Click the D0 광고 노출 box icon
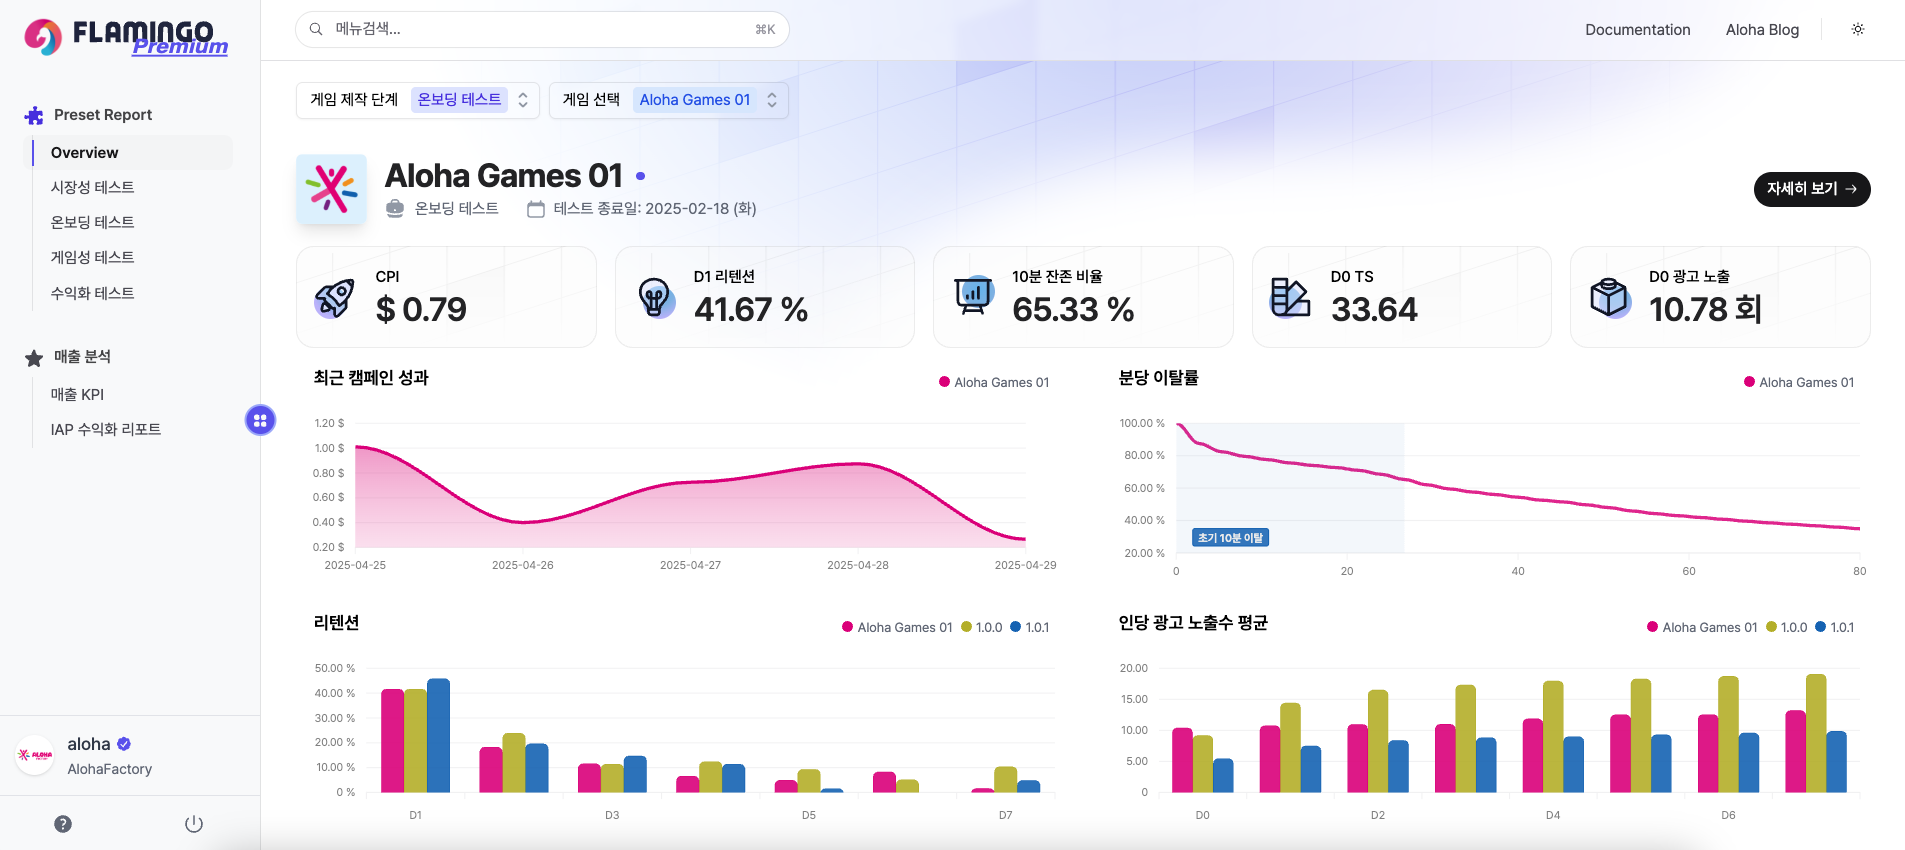 [x=1609, y=298]
